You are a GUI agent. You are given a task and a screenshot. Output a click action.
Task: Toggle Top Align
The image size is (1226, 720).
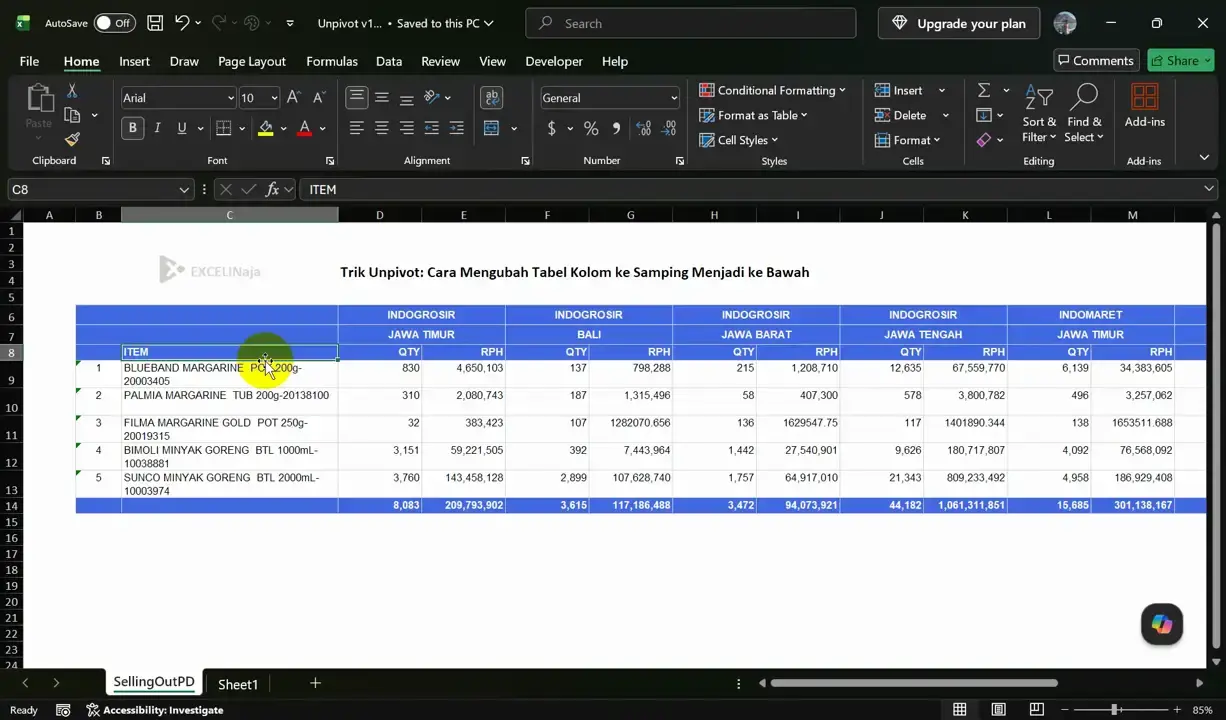357,97
